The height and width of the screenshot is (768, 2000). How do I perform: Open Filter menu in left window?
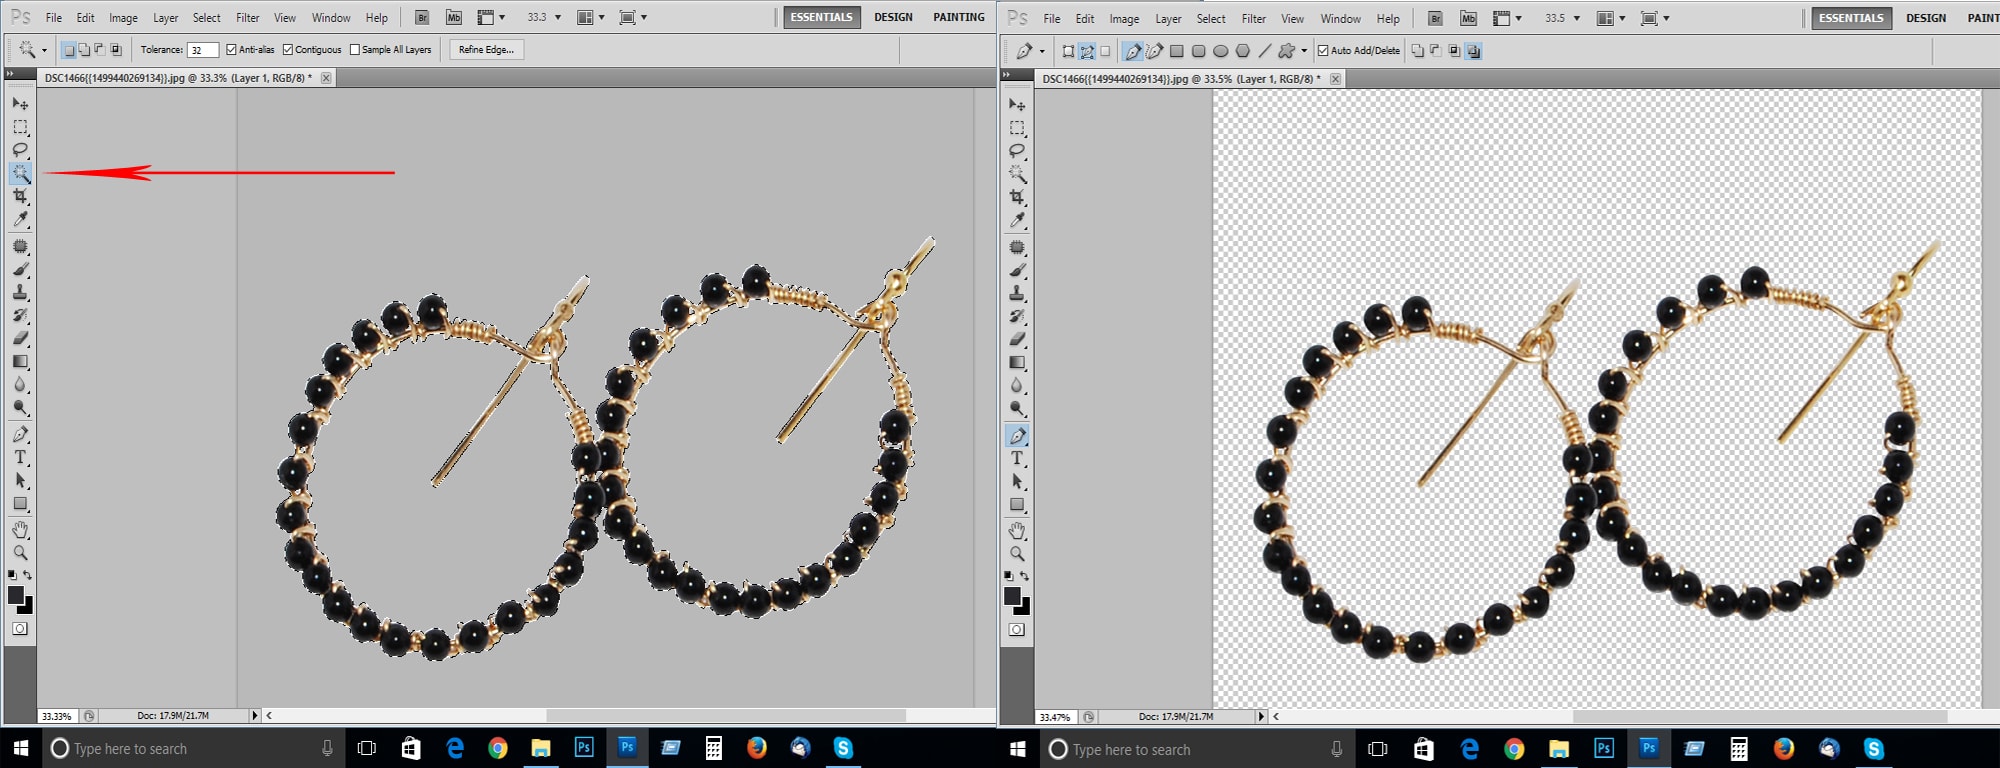tap(247, 18)
